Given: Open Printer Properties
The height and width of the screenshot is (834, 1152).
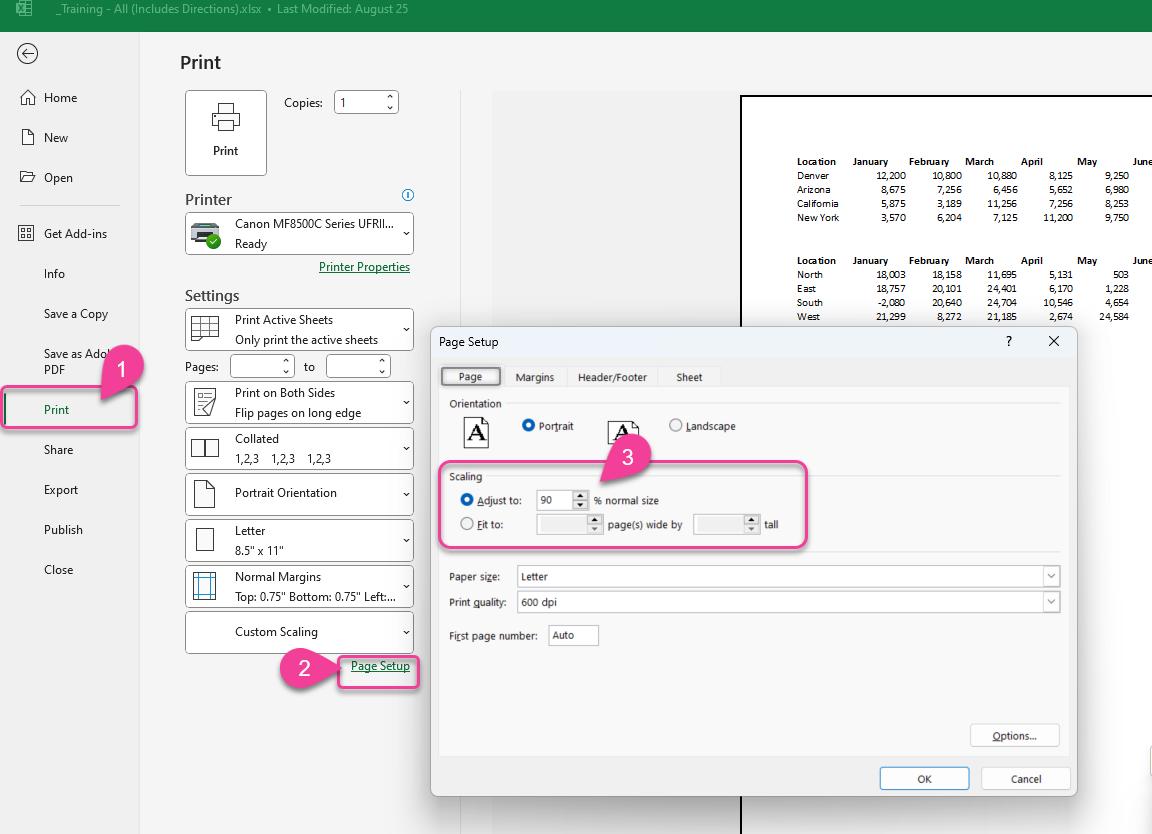Looking at the screenshot, I should (364, 267).
